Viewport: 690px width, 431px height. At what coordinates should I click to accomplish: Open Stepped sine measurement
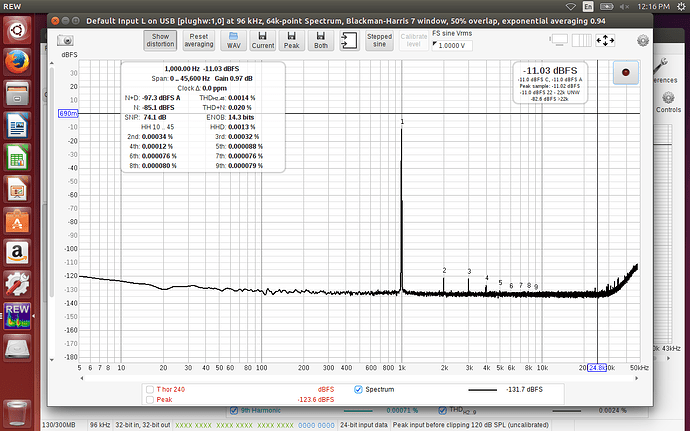coord(379,41)
